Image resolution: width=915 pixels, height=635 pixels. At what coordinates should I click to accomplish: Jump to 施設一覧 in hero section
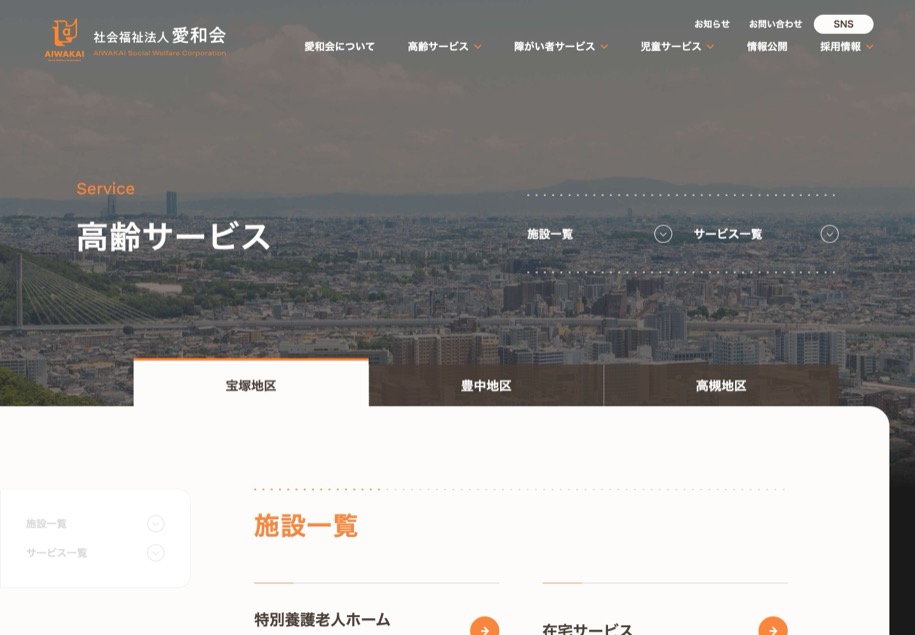pos(550,234)
